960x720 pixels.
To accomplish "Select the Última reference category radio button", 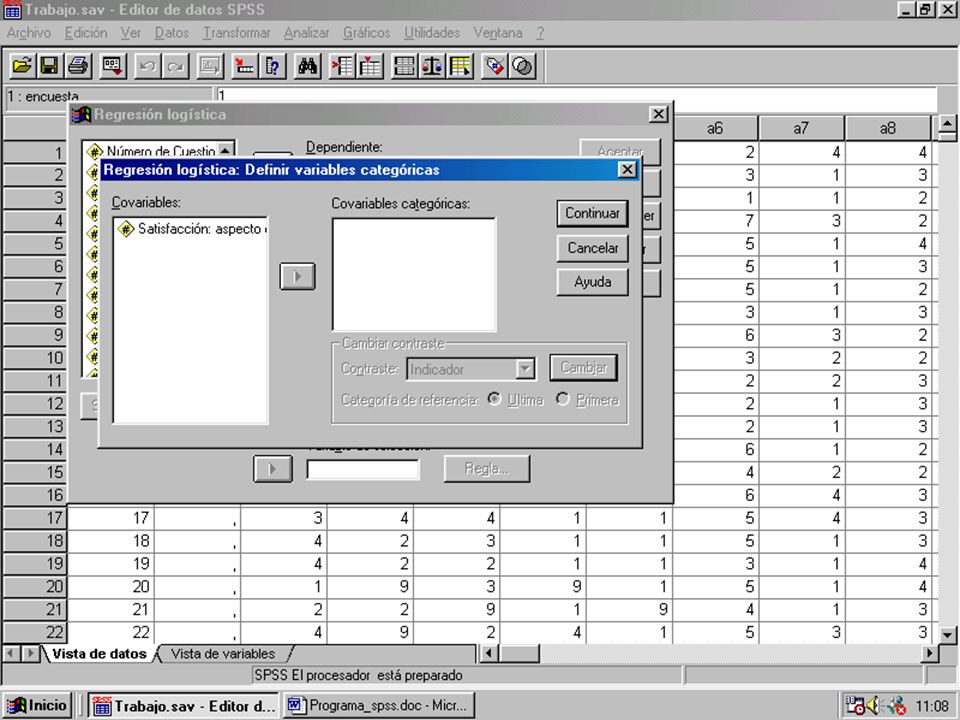I will click(x=494, y=399).
